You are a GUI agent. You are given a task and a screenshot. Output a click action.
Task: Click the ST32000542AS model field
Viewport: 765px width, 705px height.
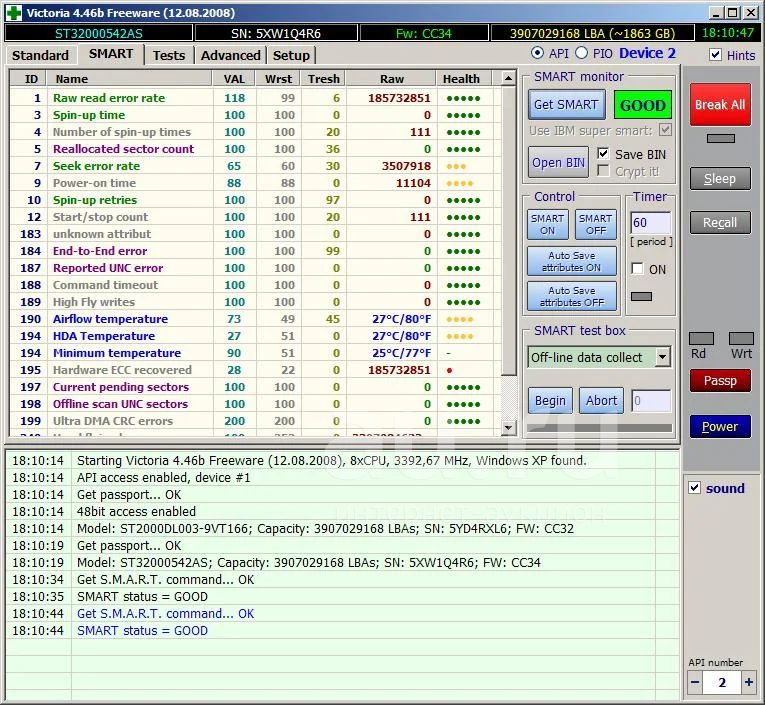point(99,33)
